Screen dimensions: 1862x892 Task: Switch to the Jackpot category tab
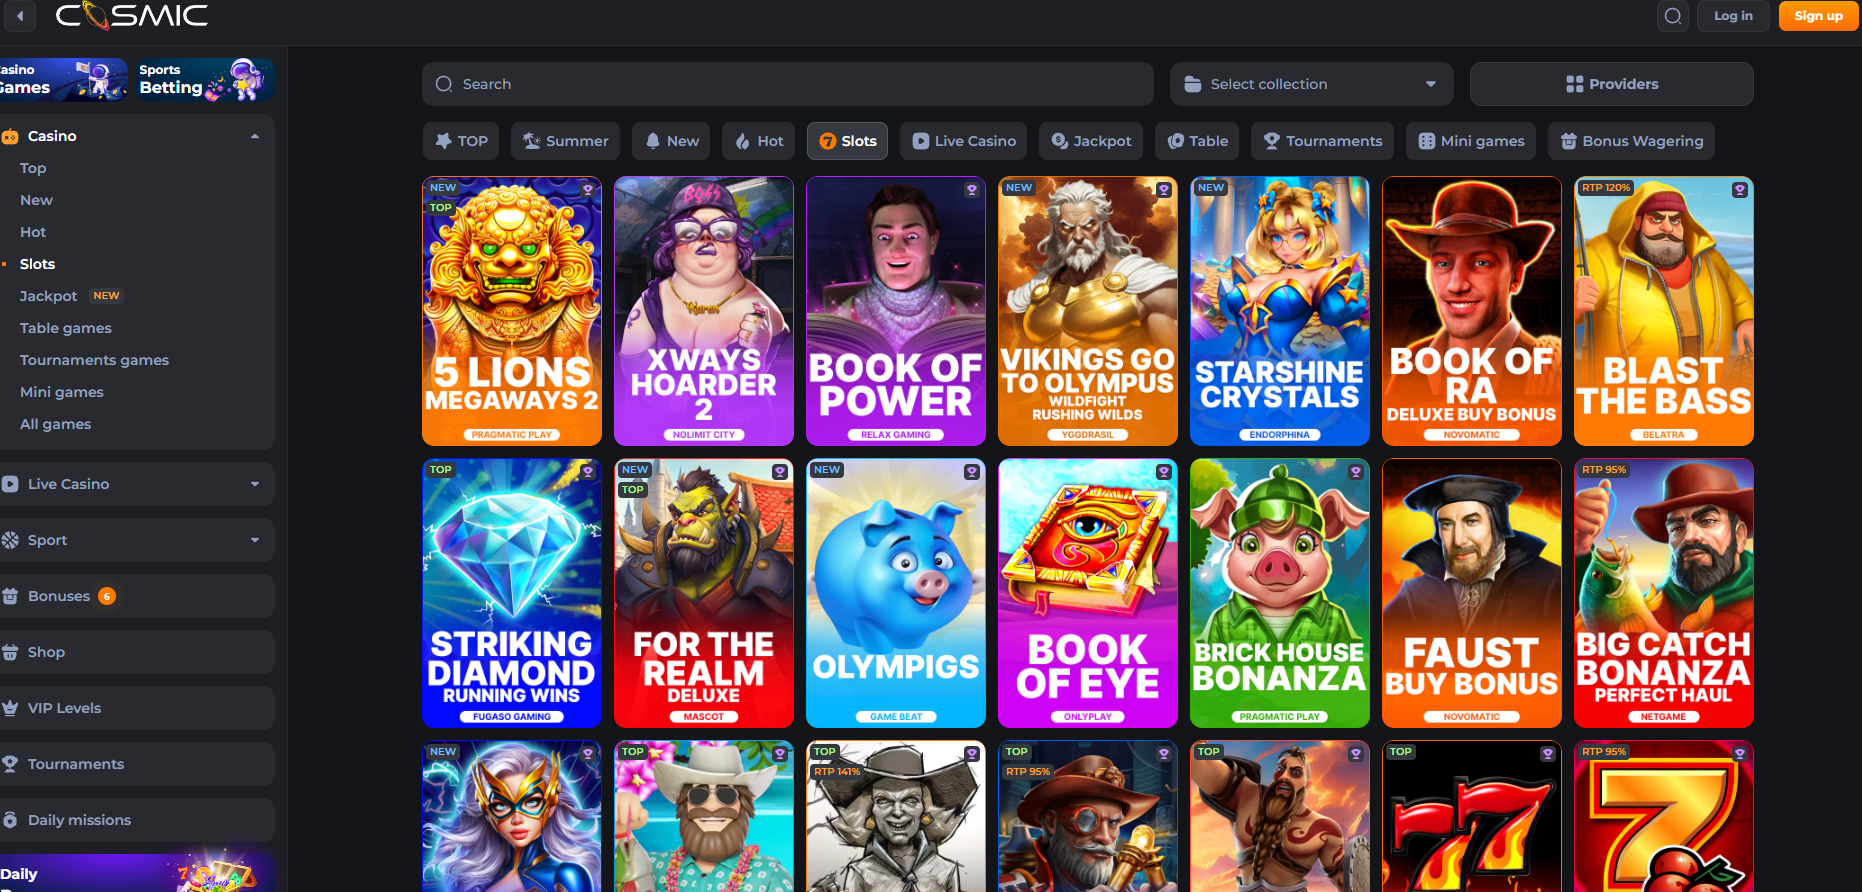[1091, 141]
